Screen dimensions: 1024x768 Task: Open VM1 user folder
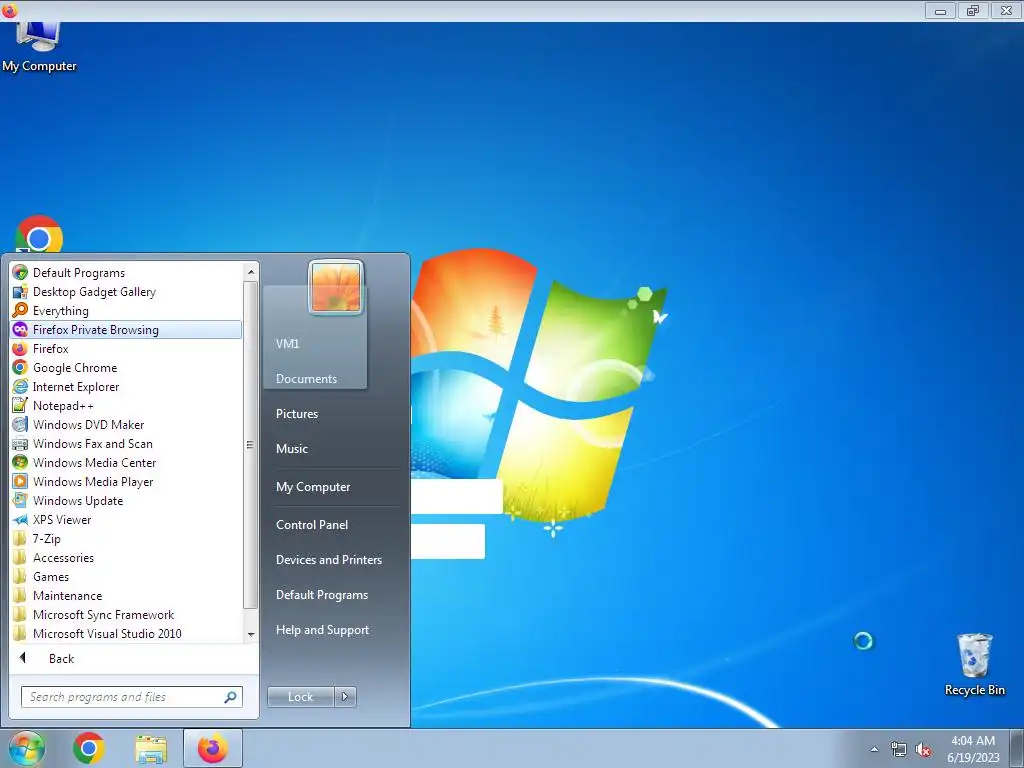click(287, 344)
